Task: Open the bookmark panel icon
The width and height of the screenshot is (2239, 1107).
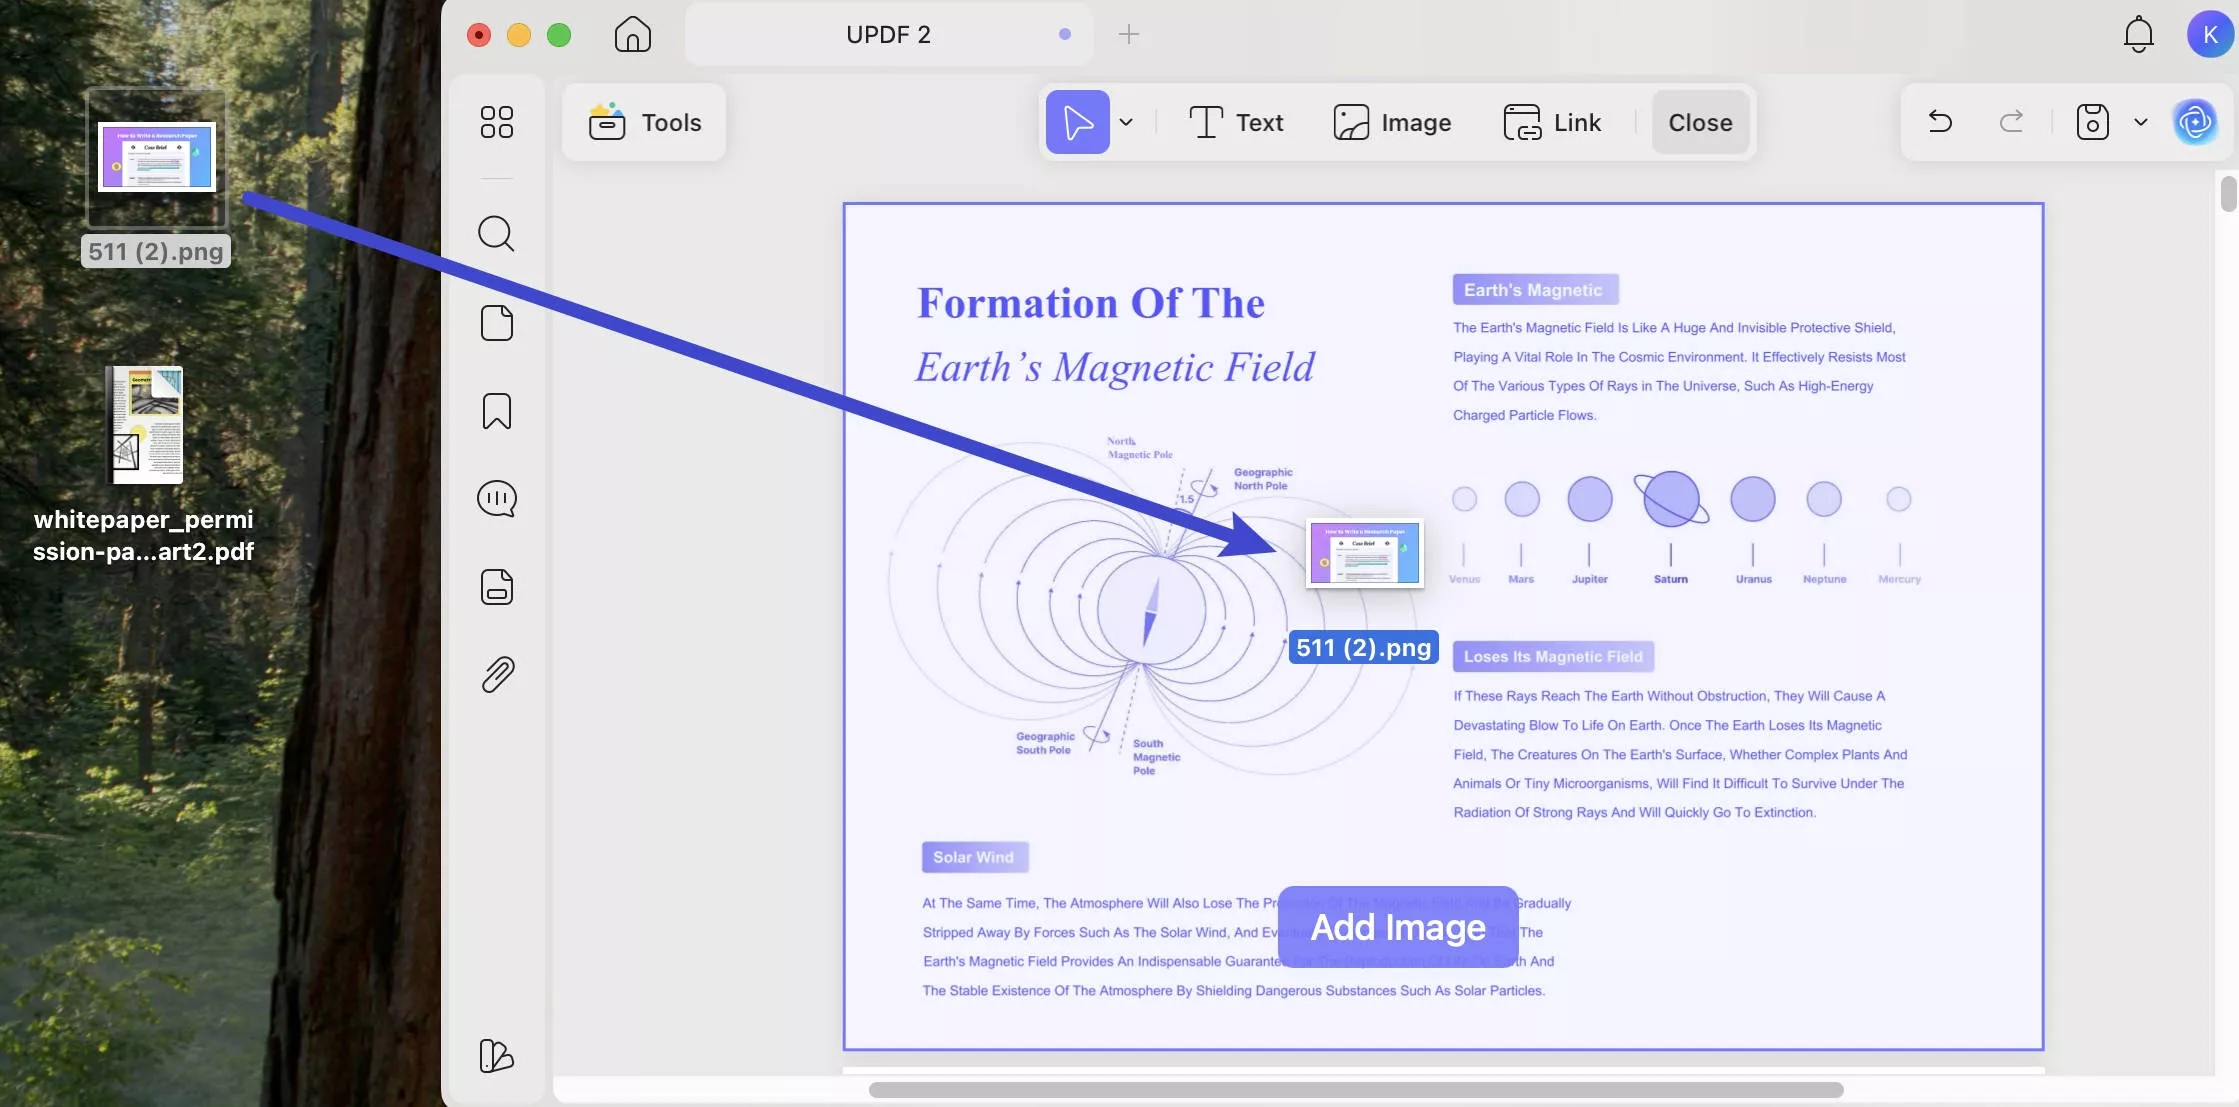Action: [496, 411]
